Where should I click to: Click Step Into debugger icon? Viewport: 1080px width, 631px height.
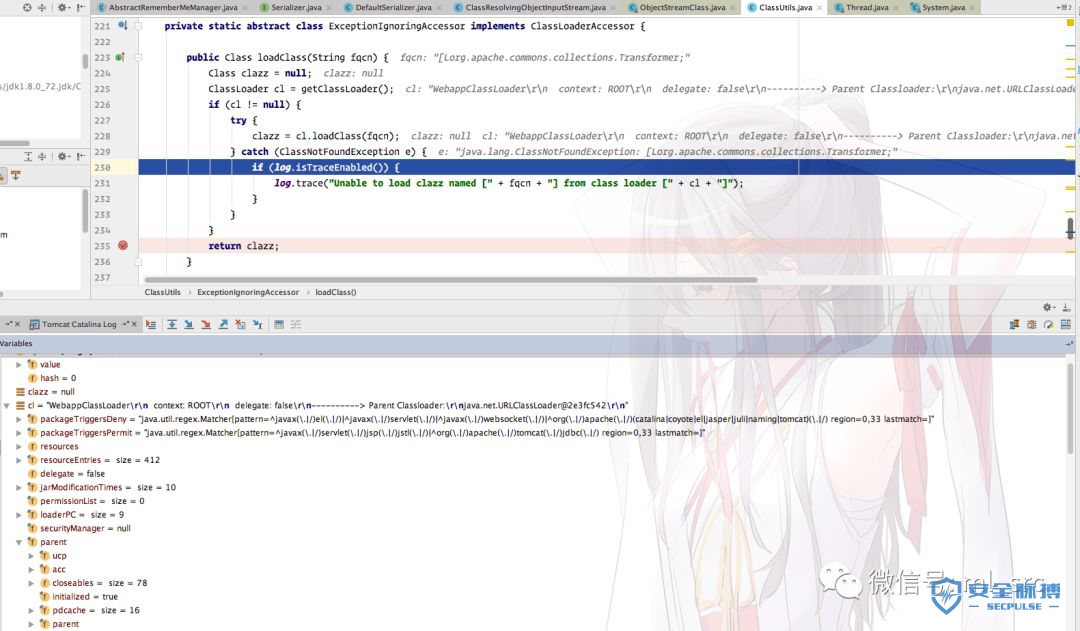coord(189,324)
